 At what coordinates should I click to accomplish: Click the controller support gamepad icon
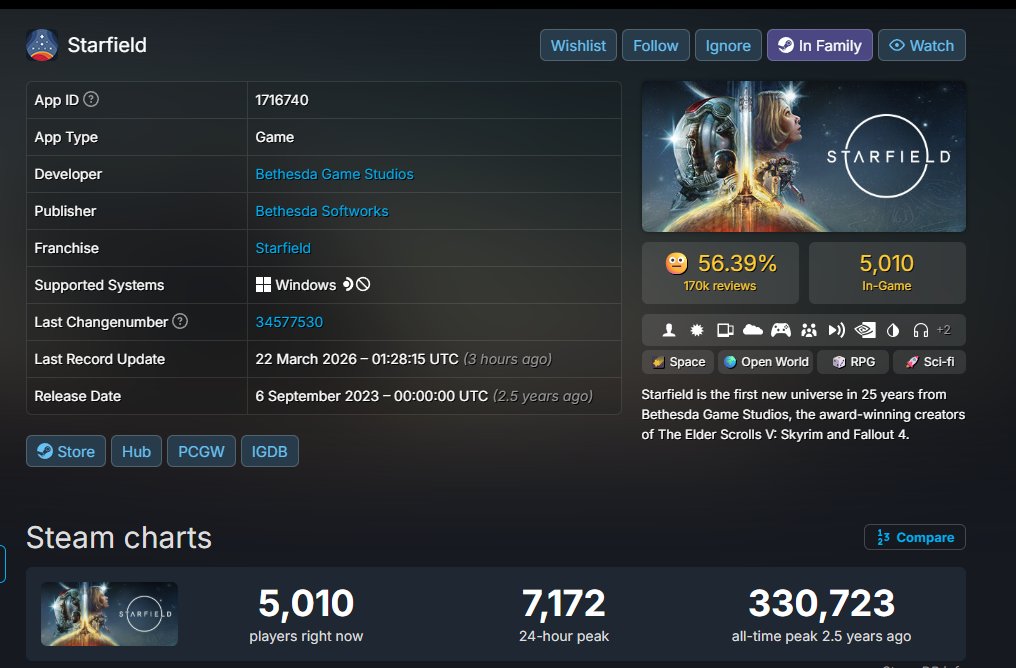tap(781, 330)
